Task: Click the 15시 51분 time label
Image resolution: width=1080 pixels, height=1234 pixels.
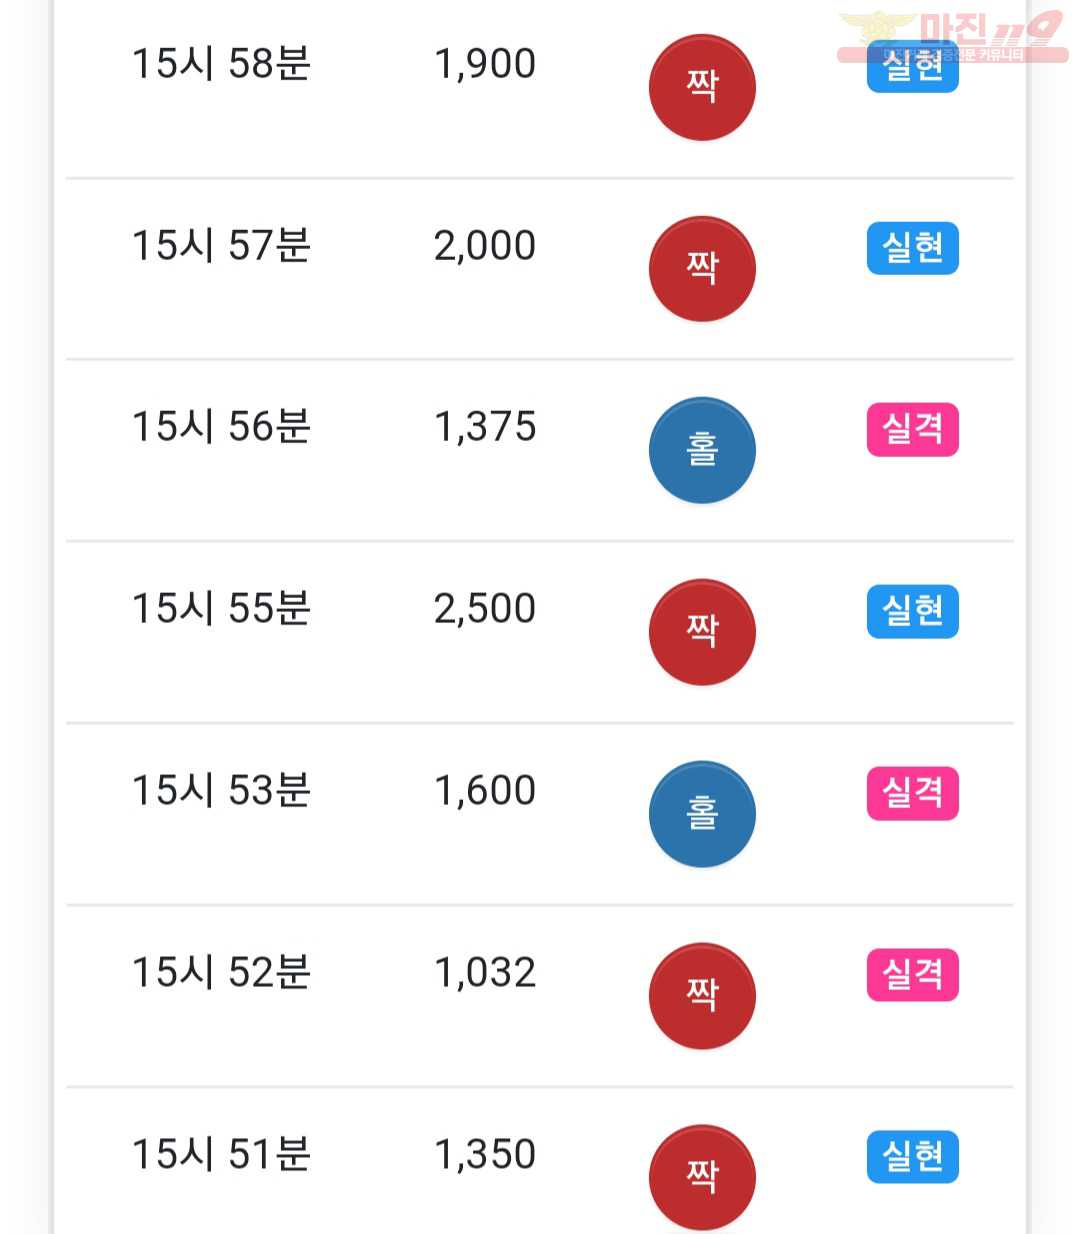Action: click(221, 1154)
